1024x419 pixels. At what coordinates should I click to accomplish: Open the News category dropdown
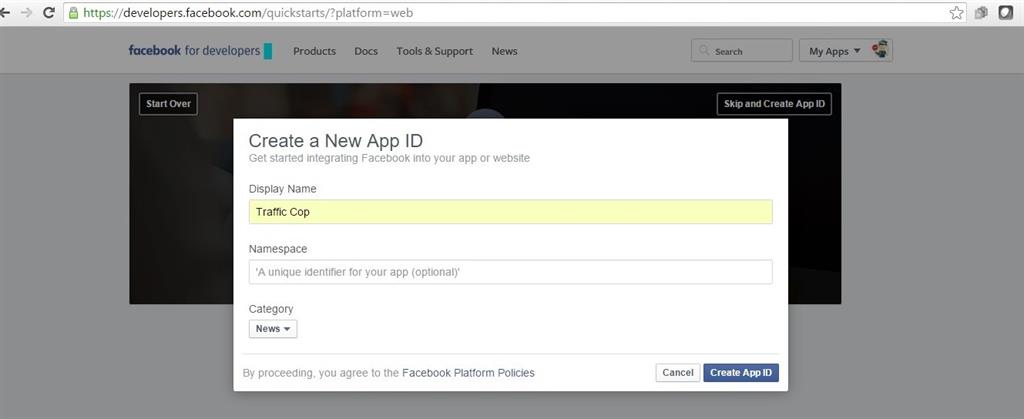[x=273, y=329]
